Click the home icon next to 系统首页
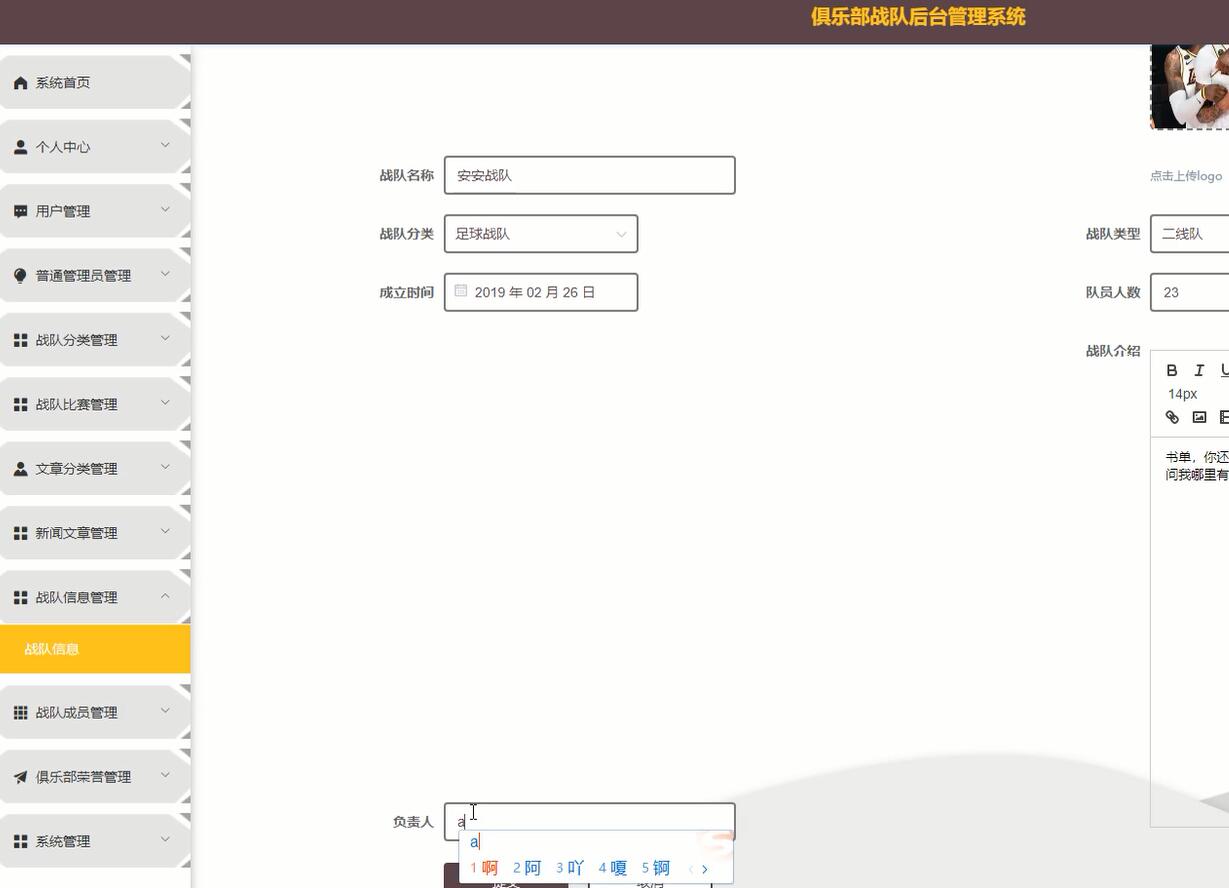 coord(20,82)
